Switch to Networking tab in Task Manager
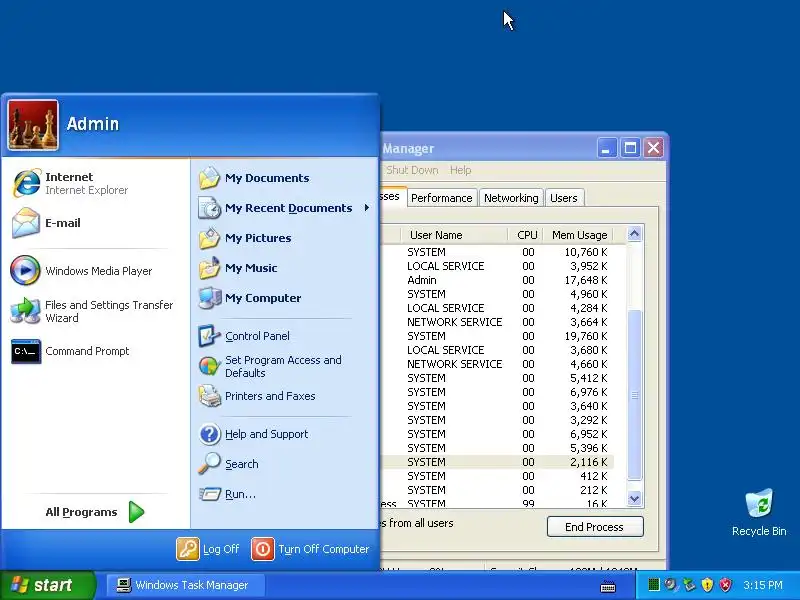 [x=511, y=198]
